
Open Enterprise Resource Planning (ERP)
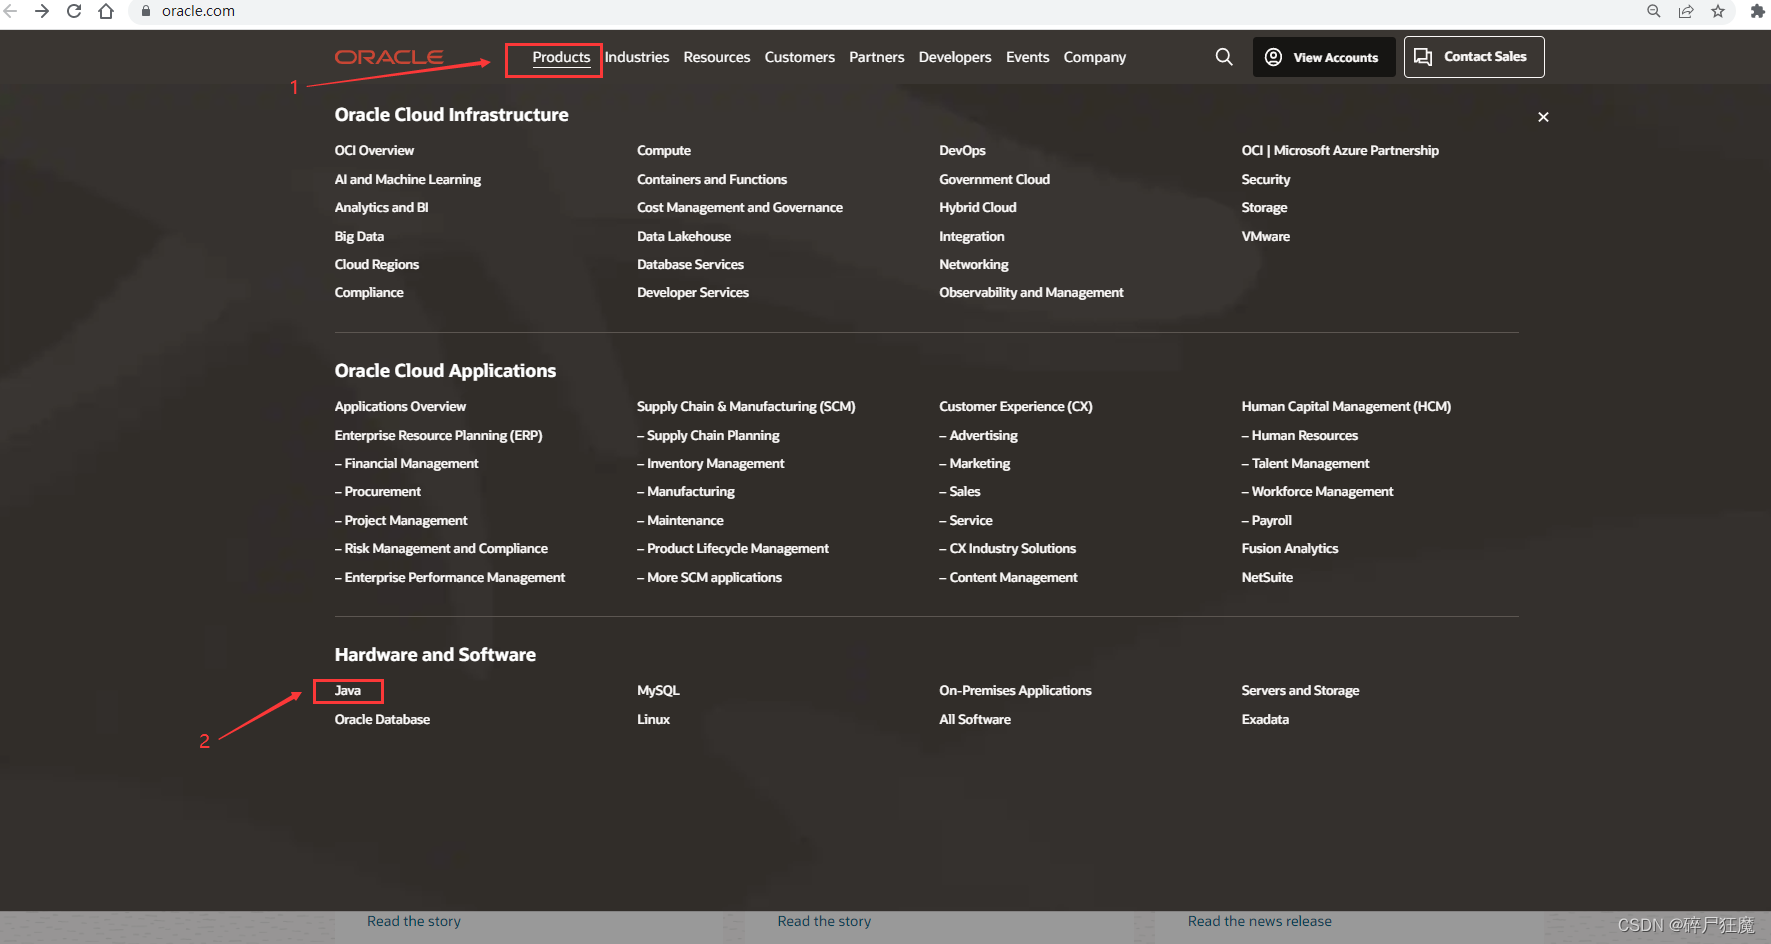pos(438,435)
